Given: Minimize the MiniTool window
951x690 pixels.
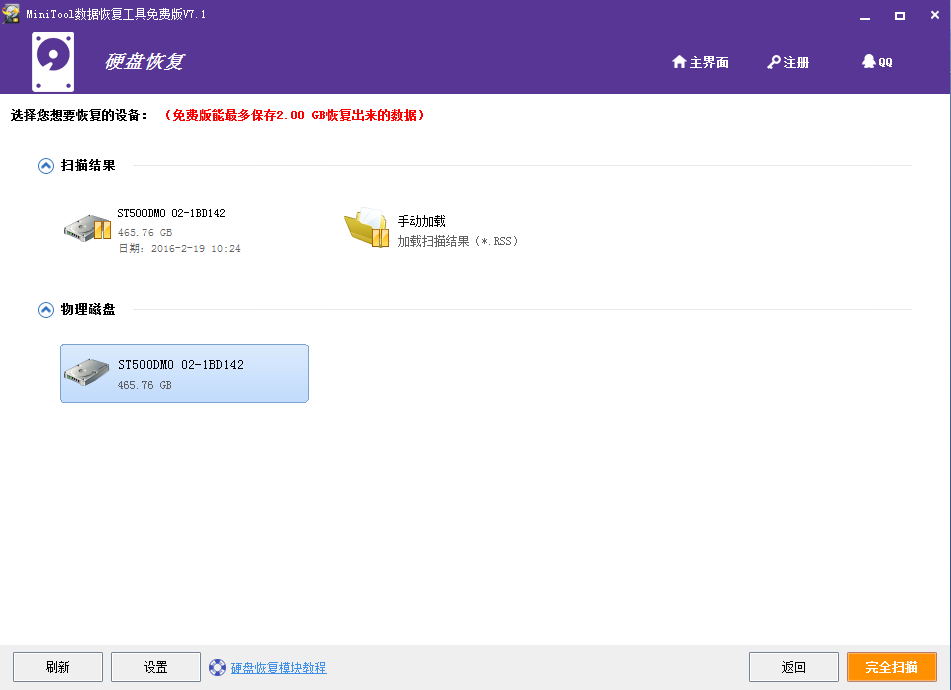Looking at the screenshot, I should pos(865,16).
